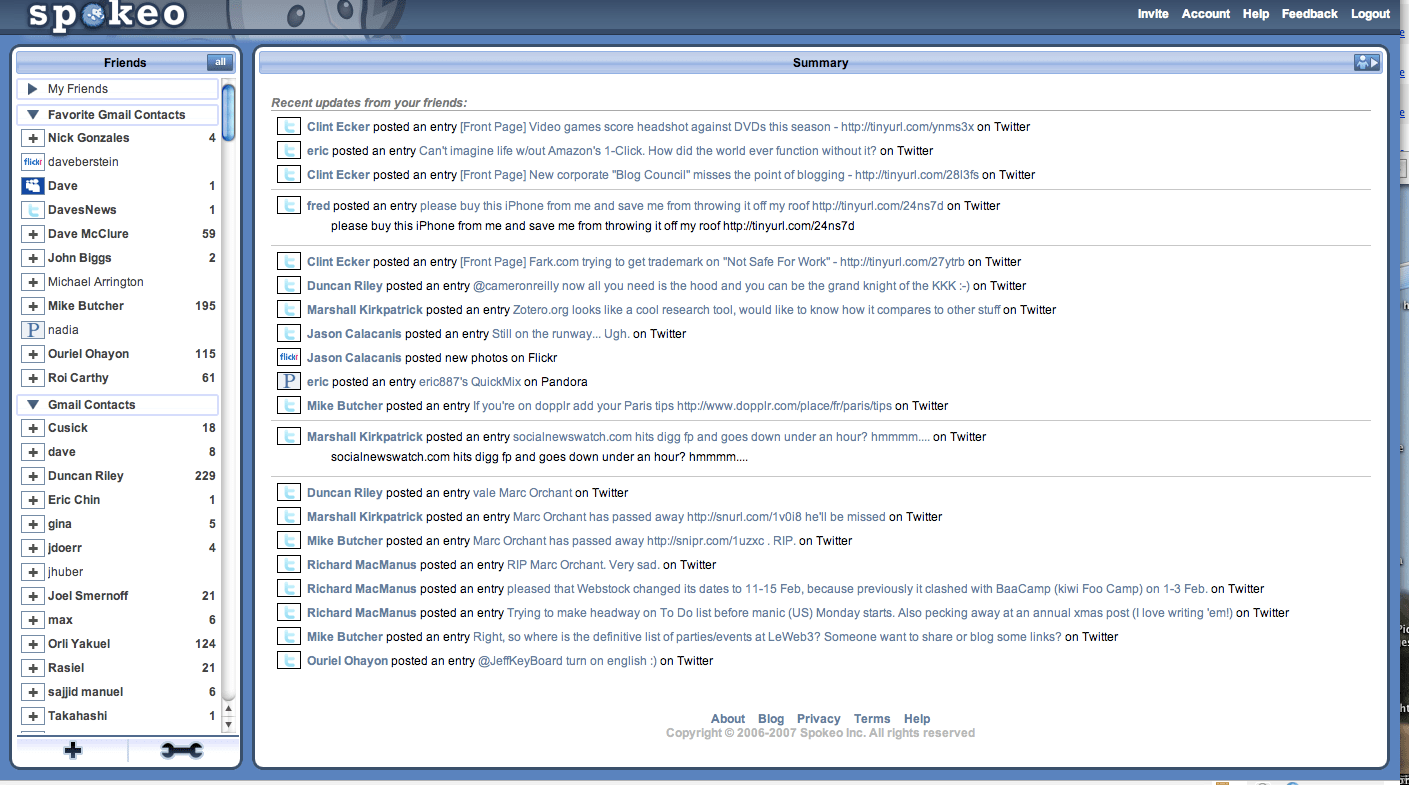The image size is (1409, 785).
Task: Open Marshall Kirkpatrick's name on Zotero entry
Action: click(365, 310)
